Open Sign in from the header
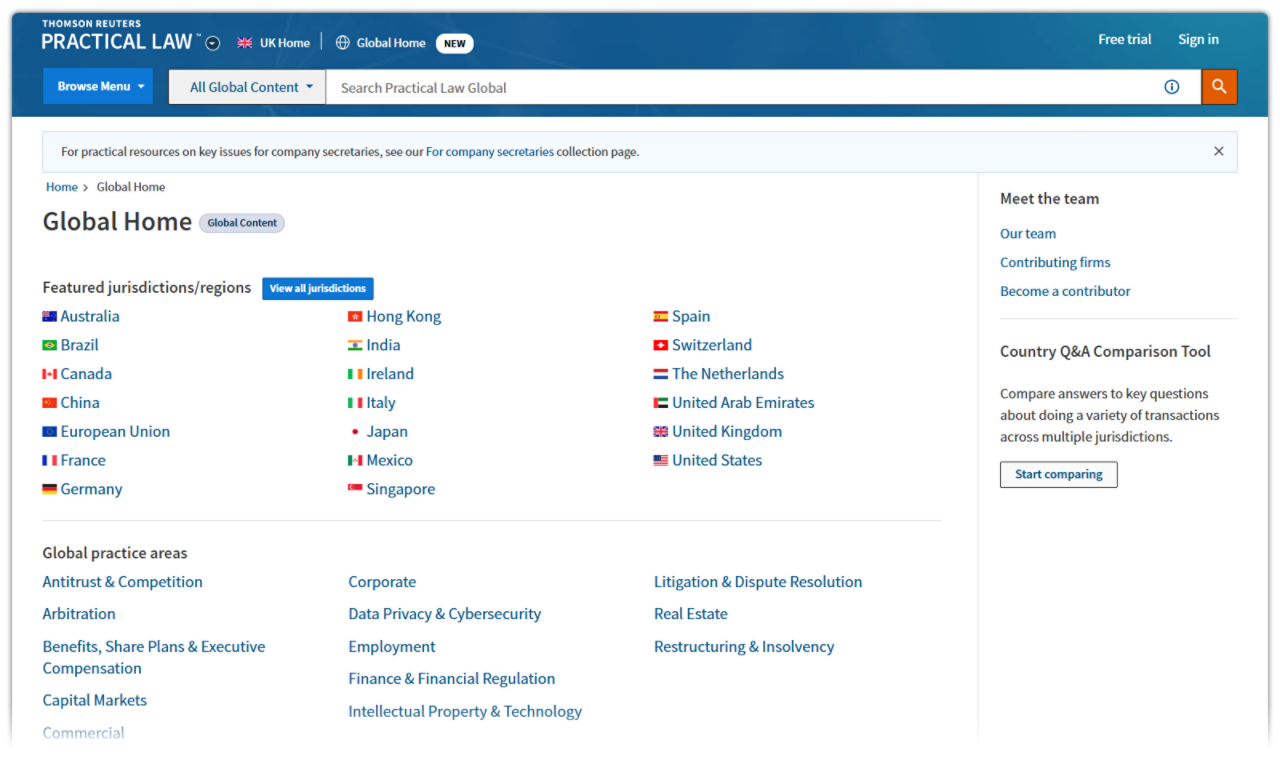1280x762 pixels. 1197,40
